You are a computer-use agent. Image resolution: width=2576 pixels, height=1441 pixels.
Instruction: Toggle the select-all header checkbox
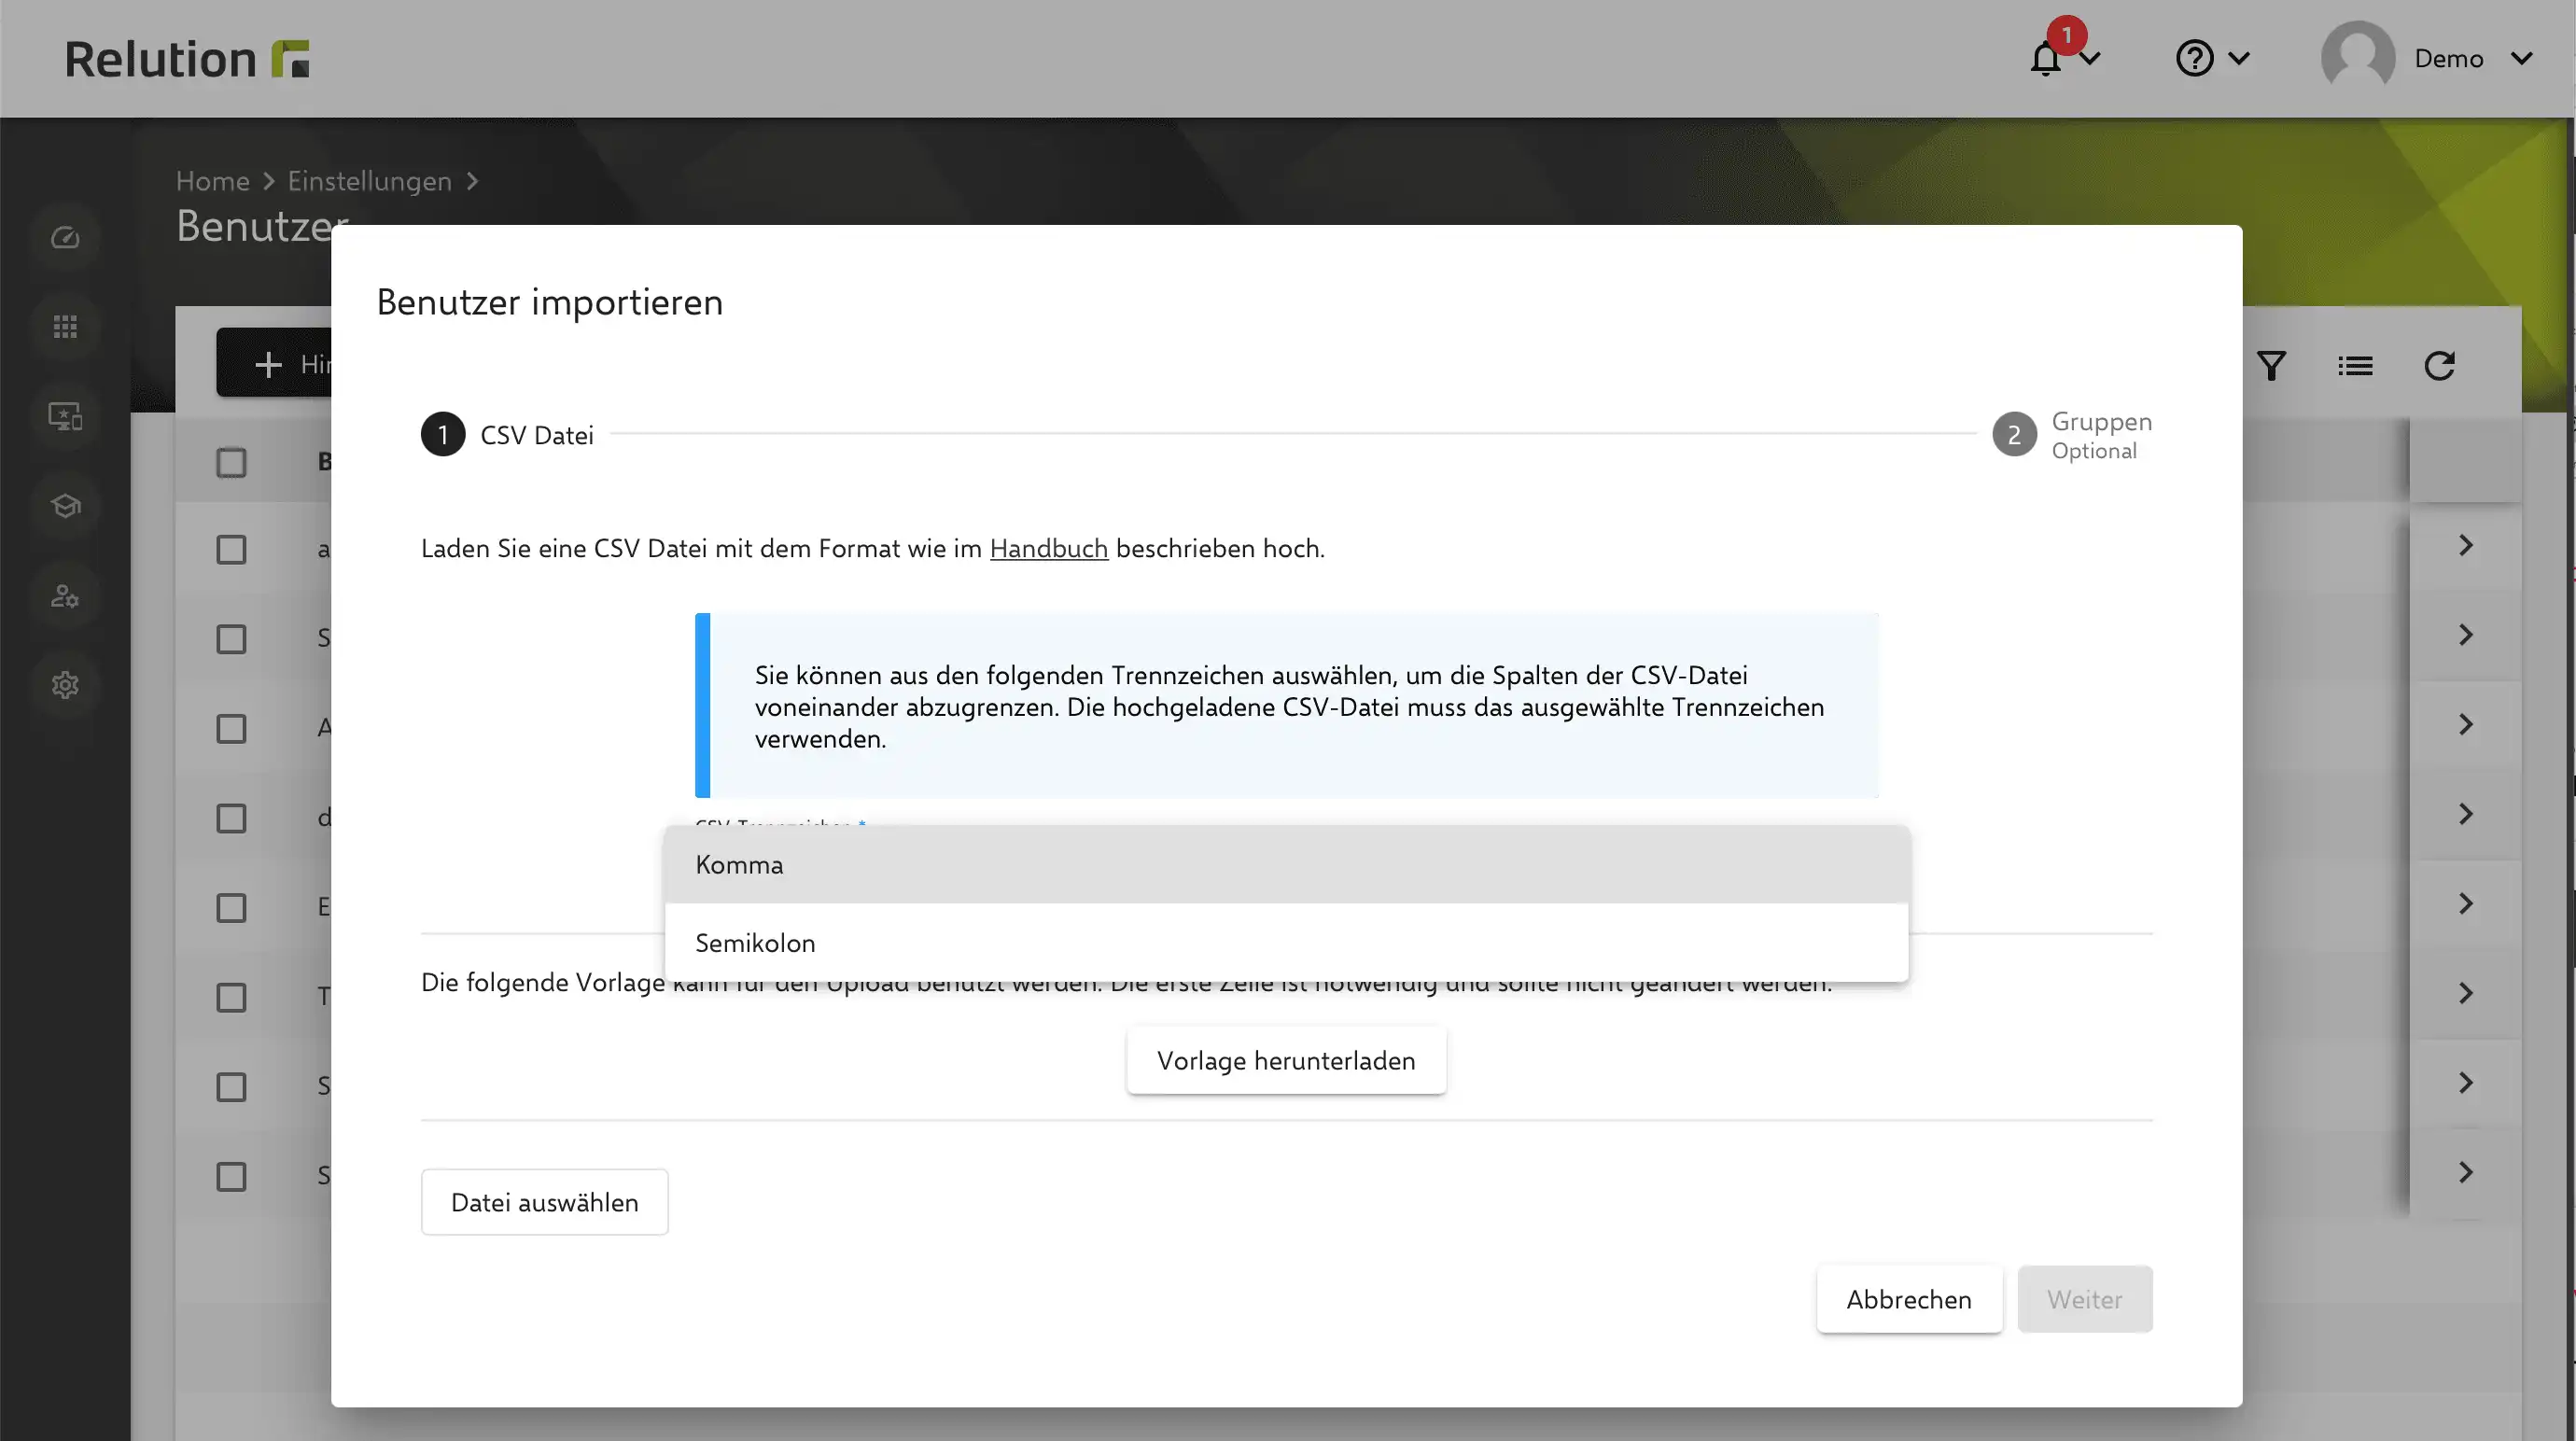tap(231, 462)
